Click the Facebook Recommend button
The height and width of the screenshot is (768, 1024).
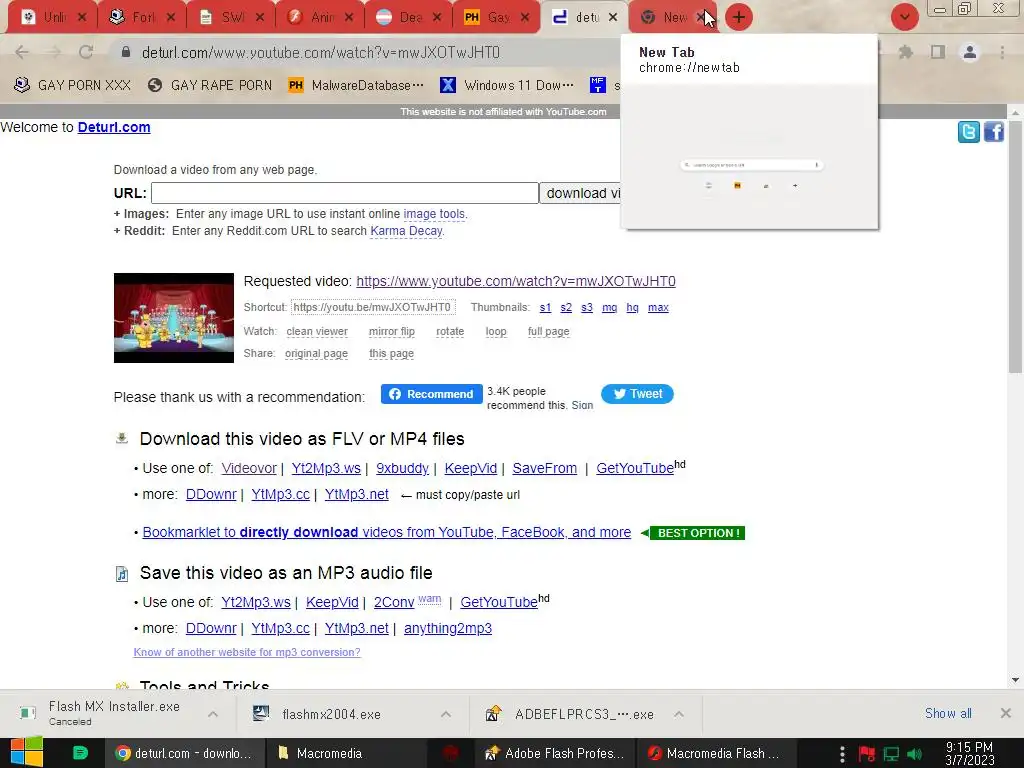pyautogui.click(x=431, y=394)
